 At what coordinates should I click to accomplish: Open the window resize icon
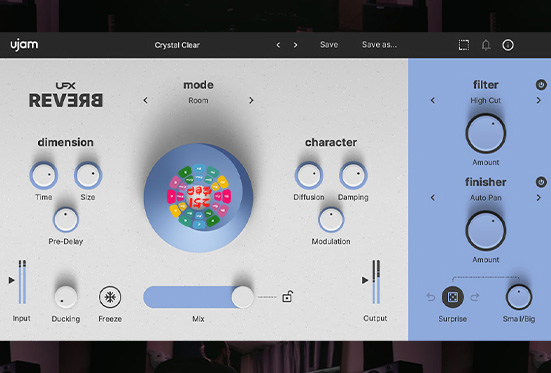point(464,45)
